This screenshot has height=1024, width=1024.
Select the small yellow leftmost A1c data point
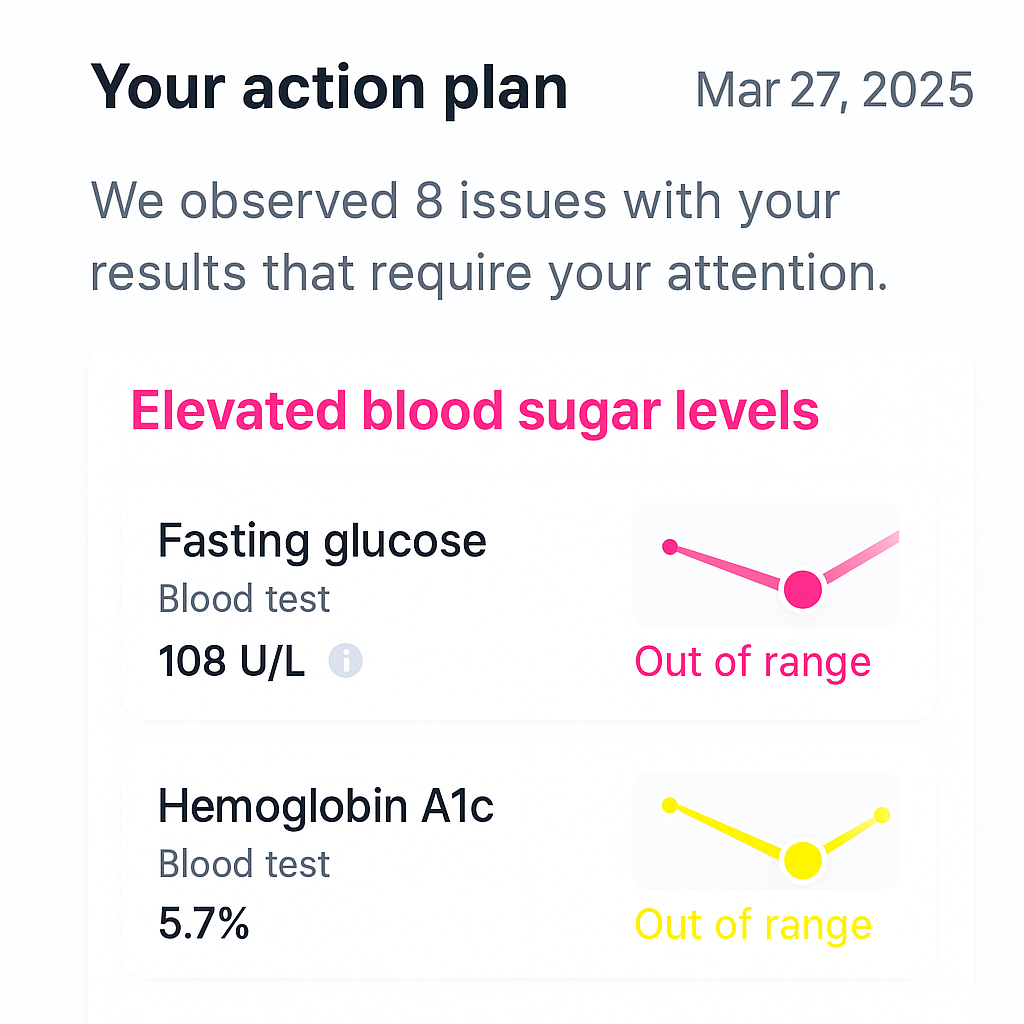pos(669,805)
